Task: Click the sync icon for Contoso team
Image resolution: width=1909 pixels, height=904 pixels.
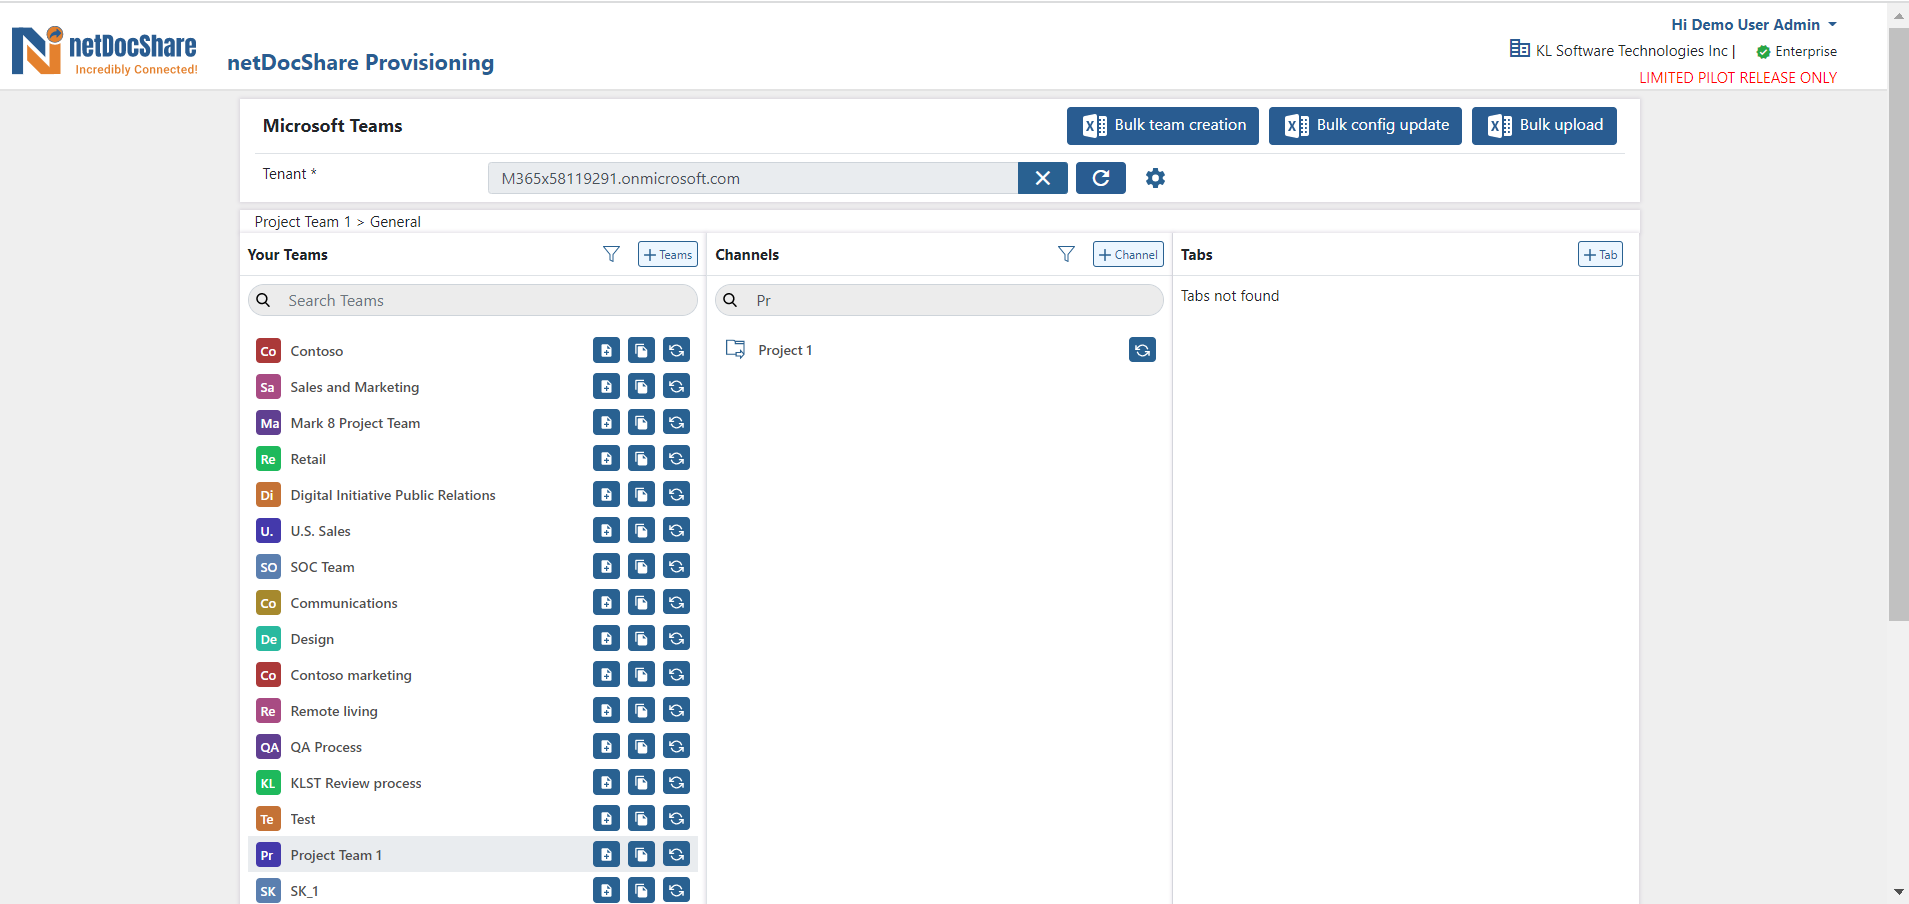Action: (676, 350)
